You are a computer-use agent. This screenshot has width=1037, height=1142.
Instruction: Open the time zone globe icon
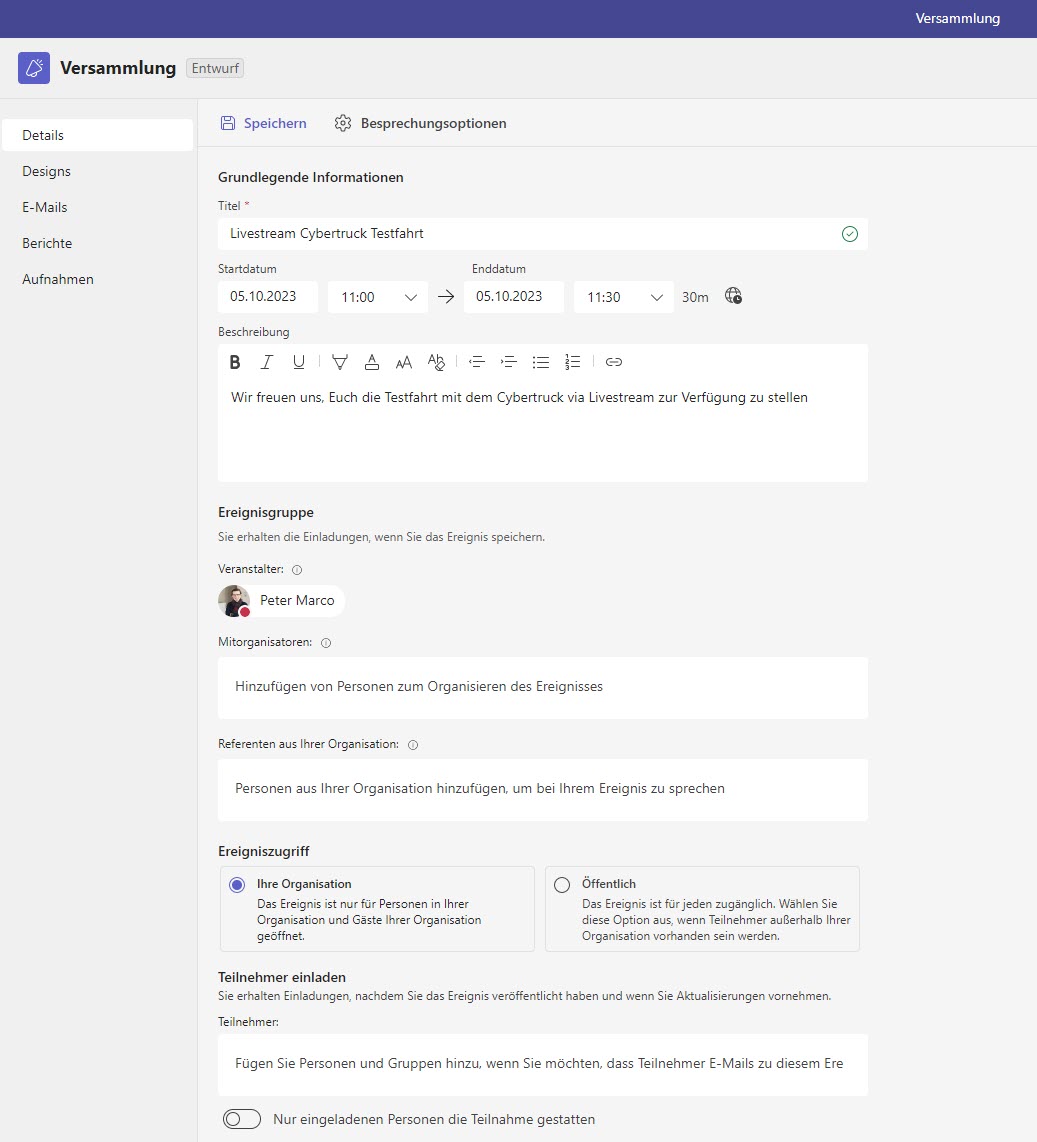[x=733, y=296]
